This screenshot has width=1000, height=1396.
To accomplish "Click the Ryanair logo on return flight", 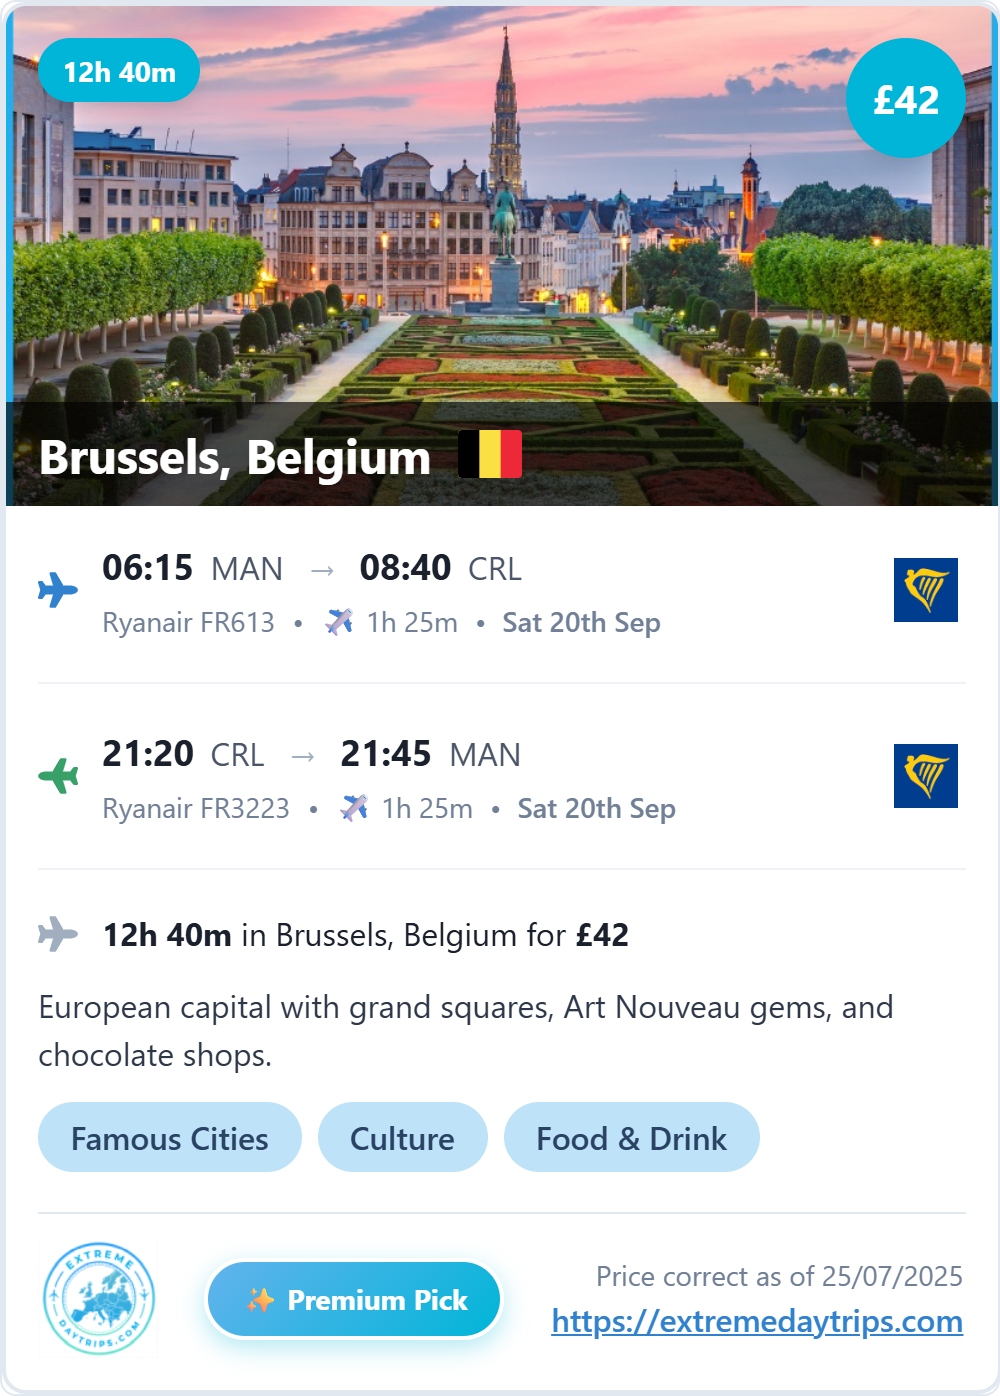I will tap(925, 776).
